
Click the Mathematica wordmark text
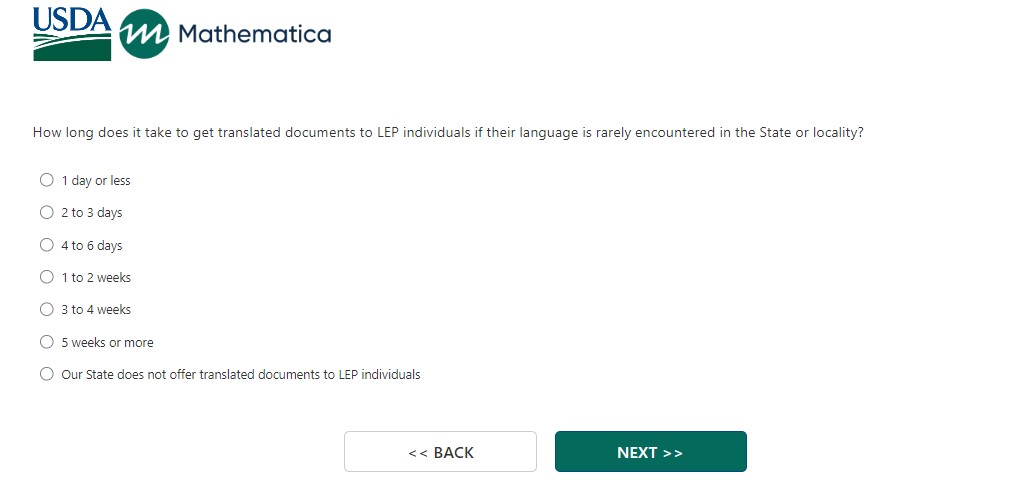click(x=254, y=35)
